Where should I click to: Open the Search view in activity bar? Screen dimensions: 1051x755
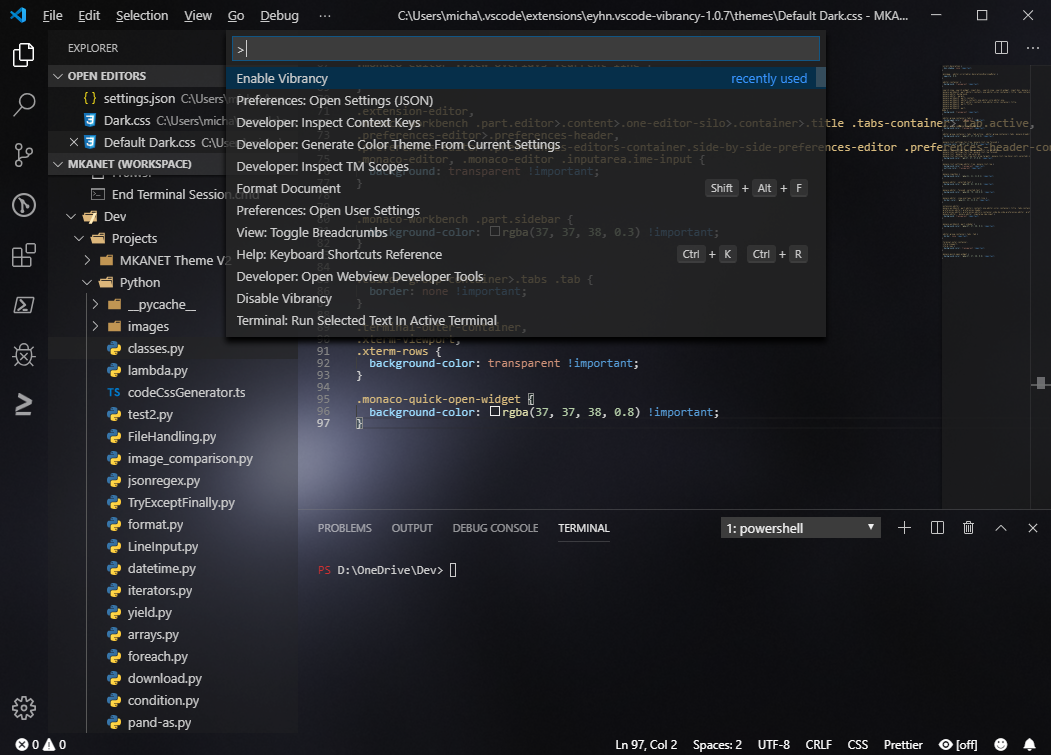click(x=23, y=105)
